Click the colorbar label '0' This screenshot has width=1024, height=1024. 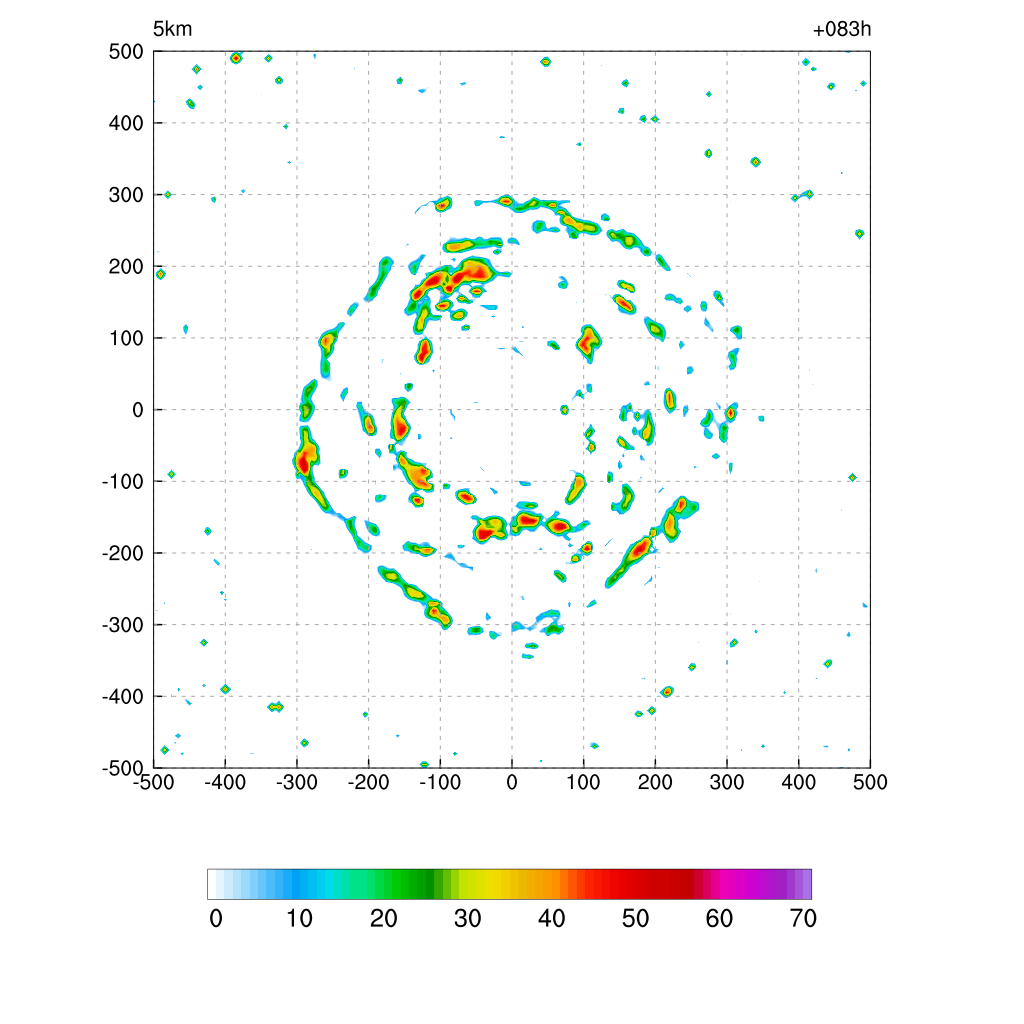point(216,919)
